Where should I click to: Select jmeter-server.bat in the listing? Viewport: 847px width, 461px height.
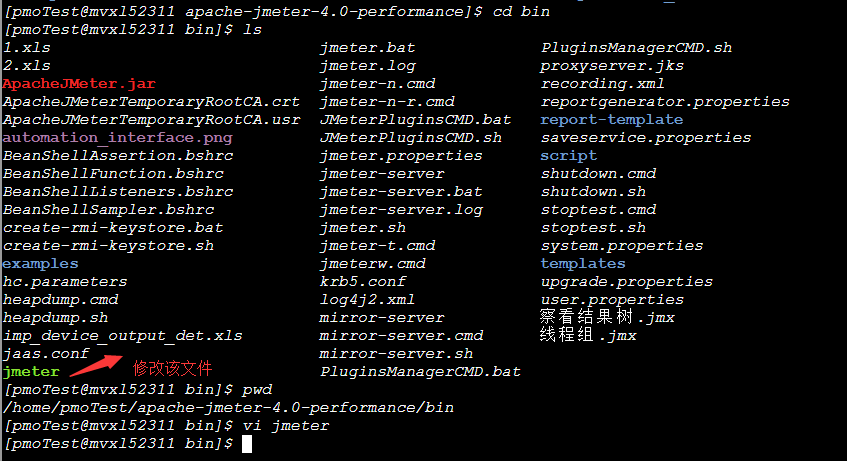401,192
